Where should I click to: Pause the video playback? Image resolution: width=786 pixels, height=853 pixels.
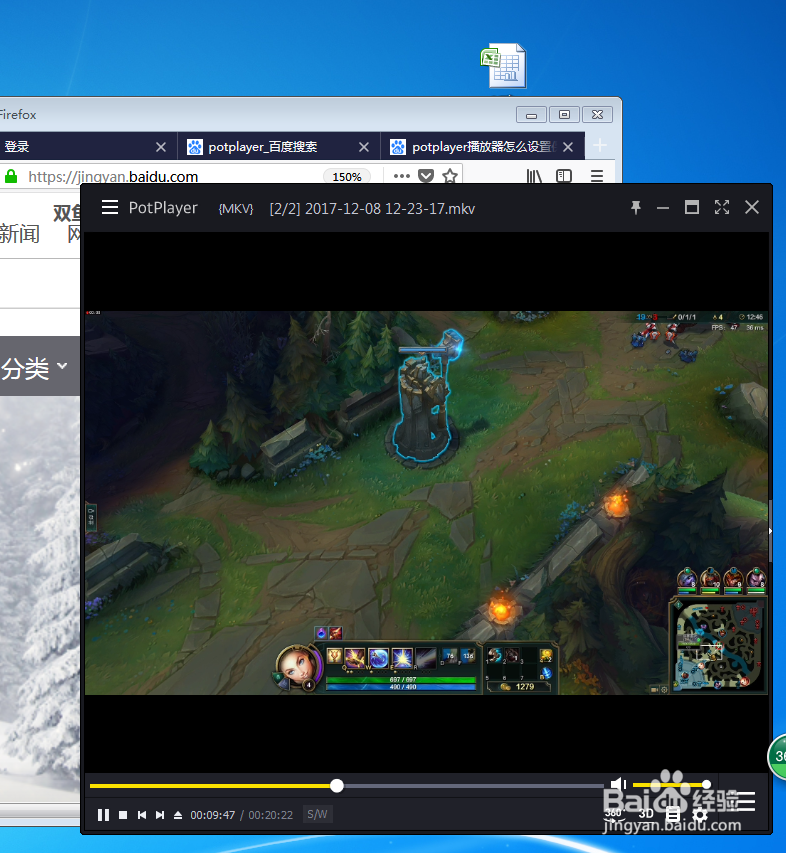pyautogui.click(x=103, y=814)
